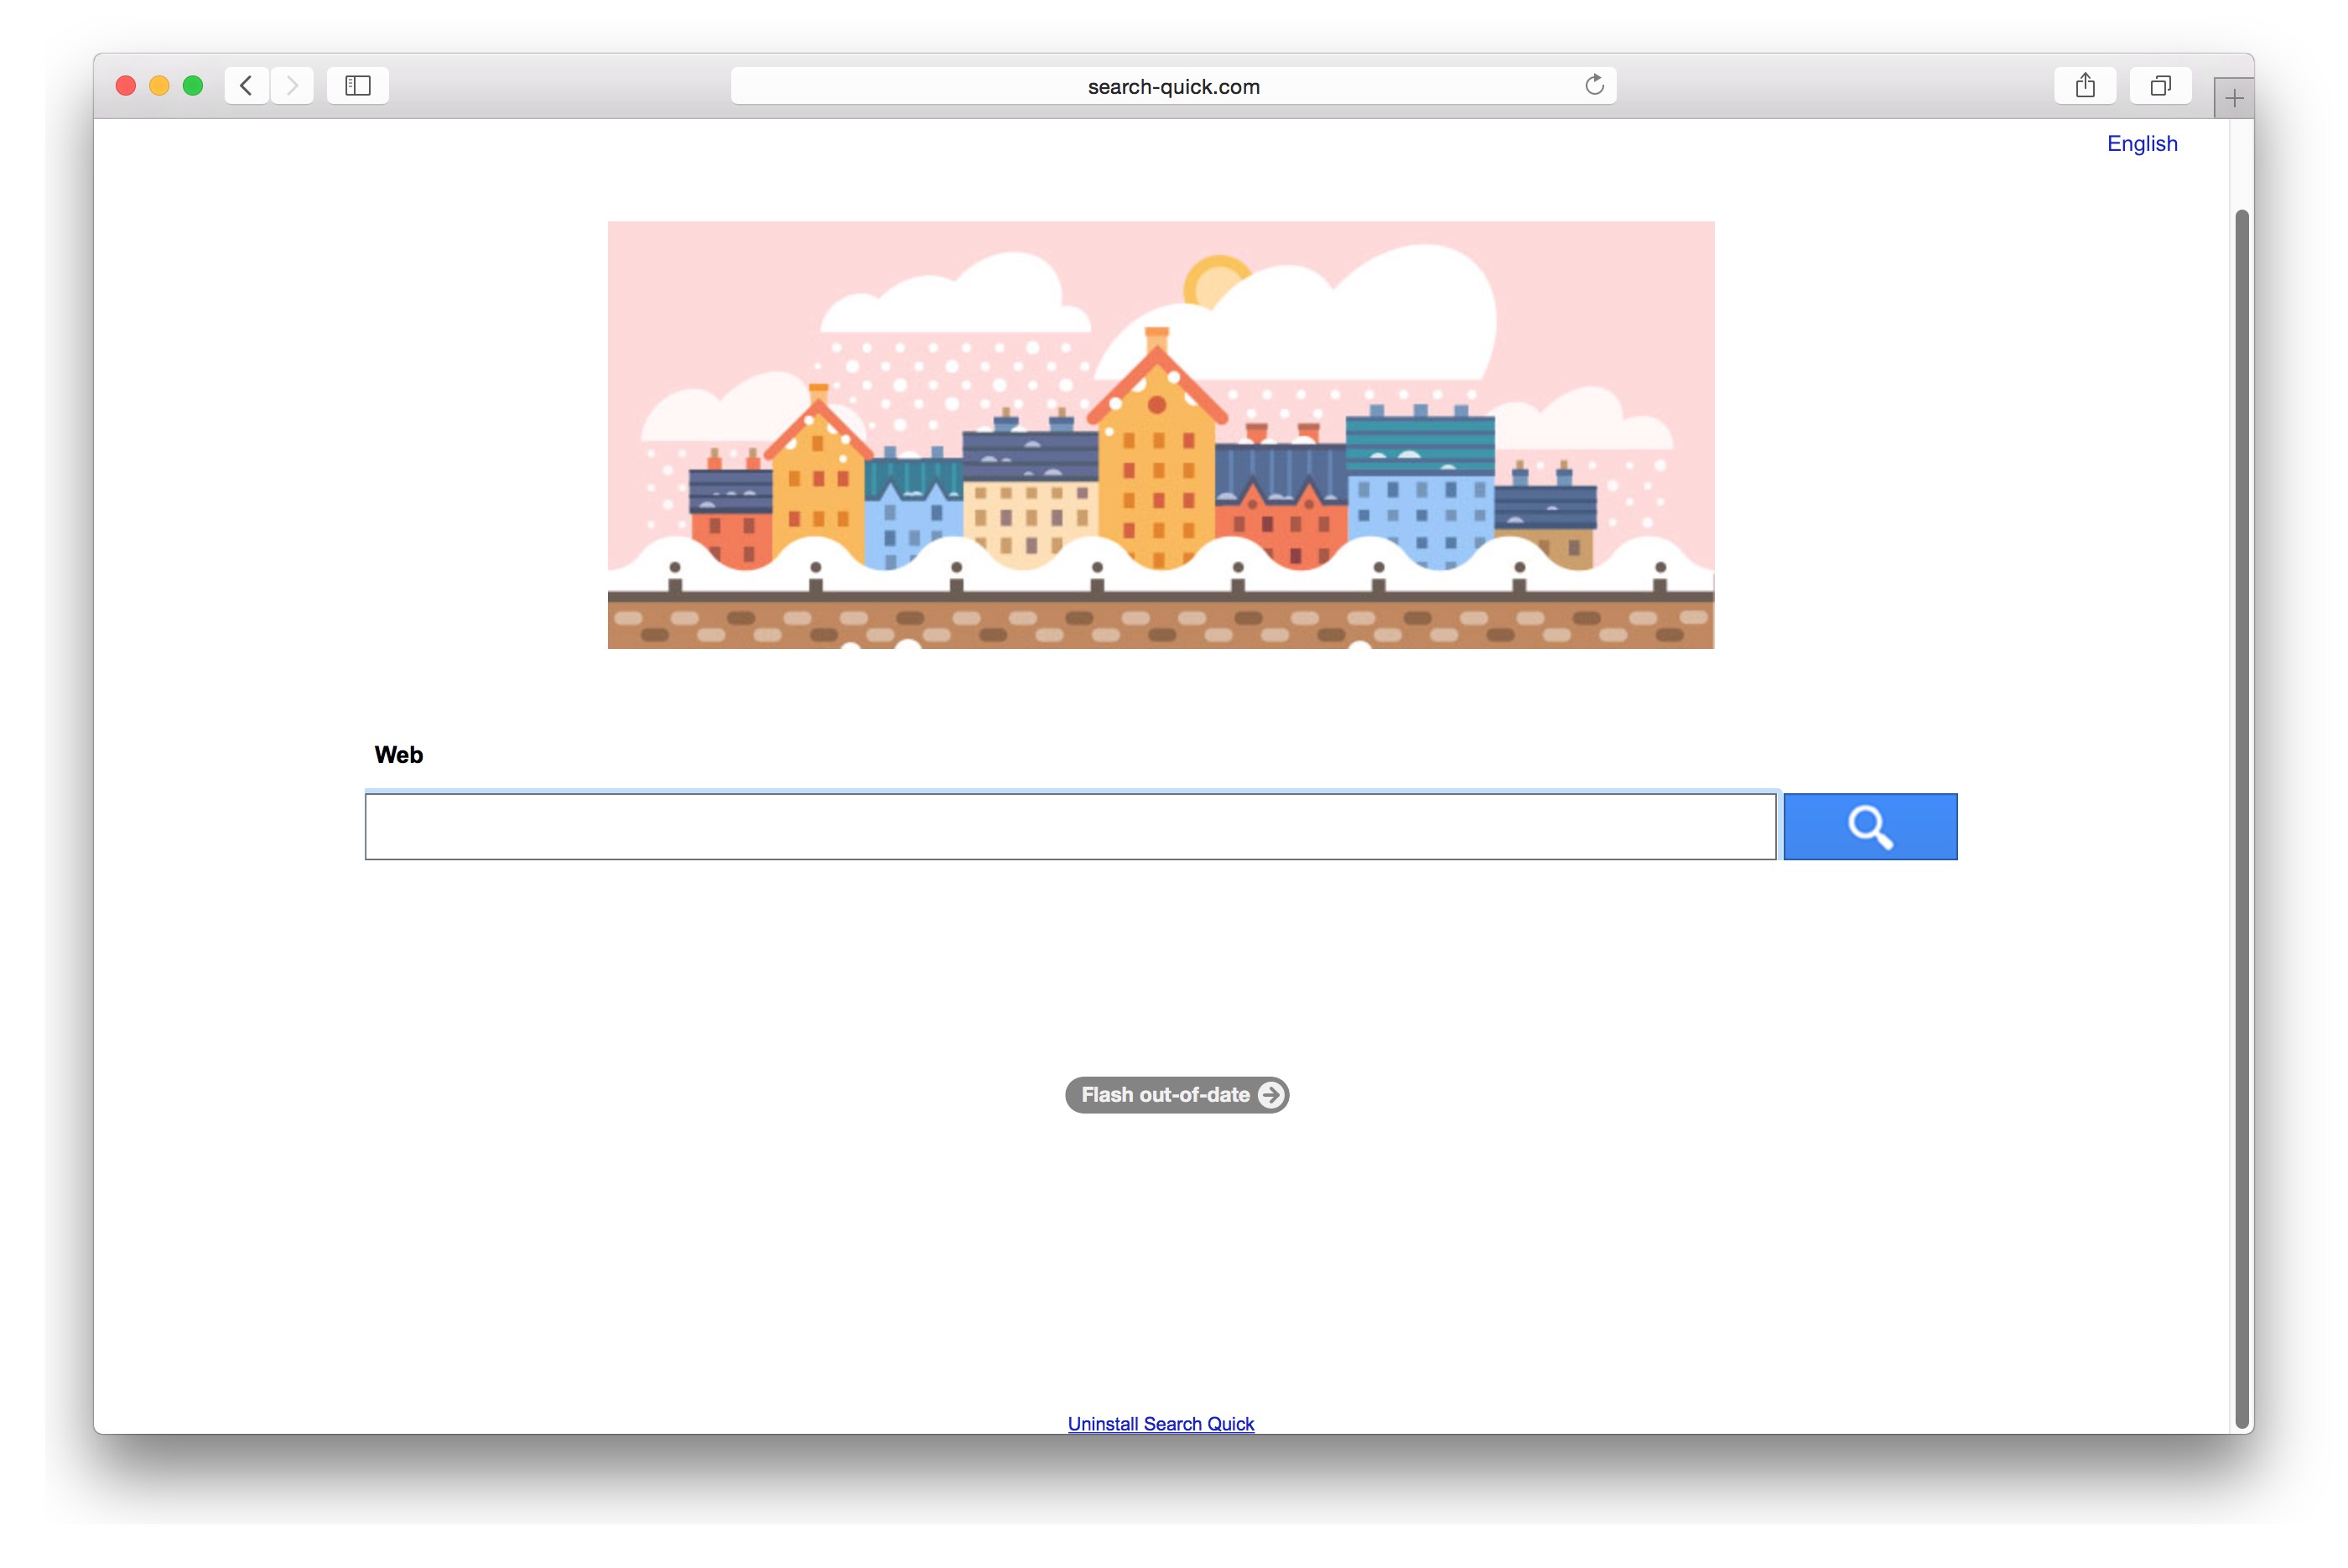This screenshot has width=2348, height=1568.
Task: Show all tabs overview icon
Action: (x=2160, y=86)
